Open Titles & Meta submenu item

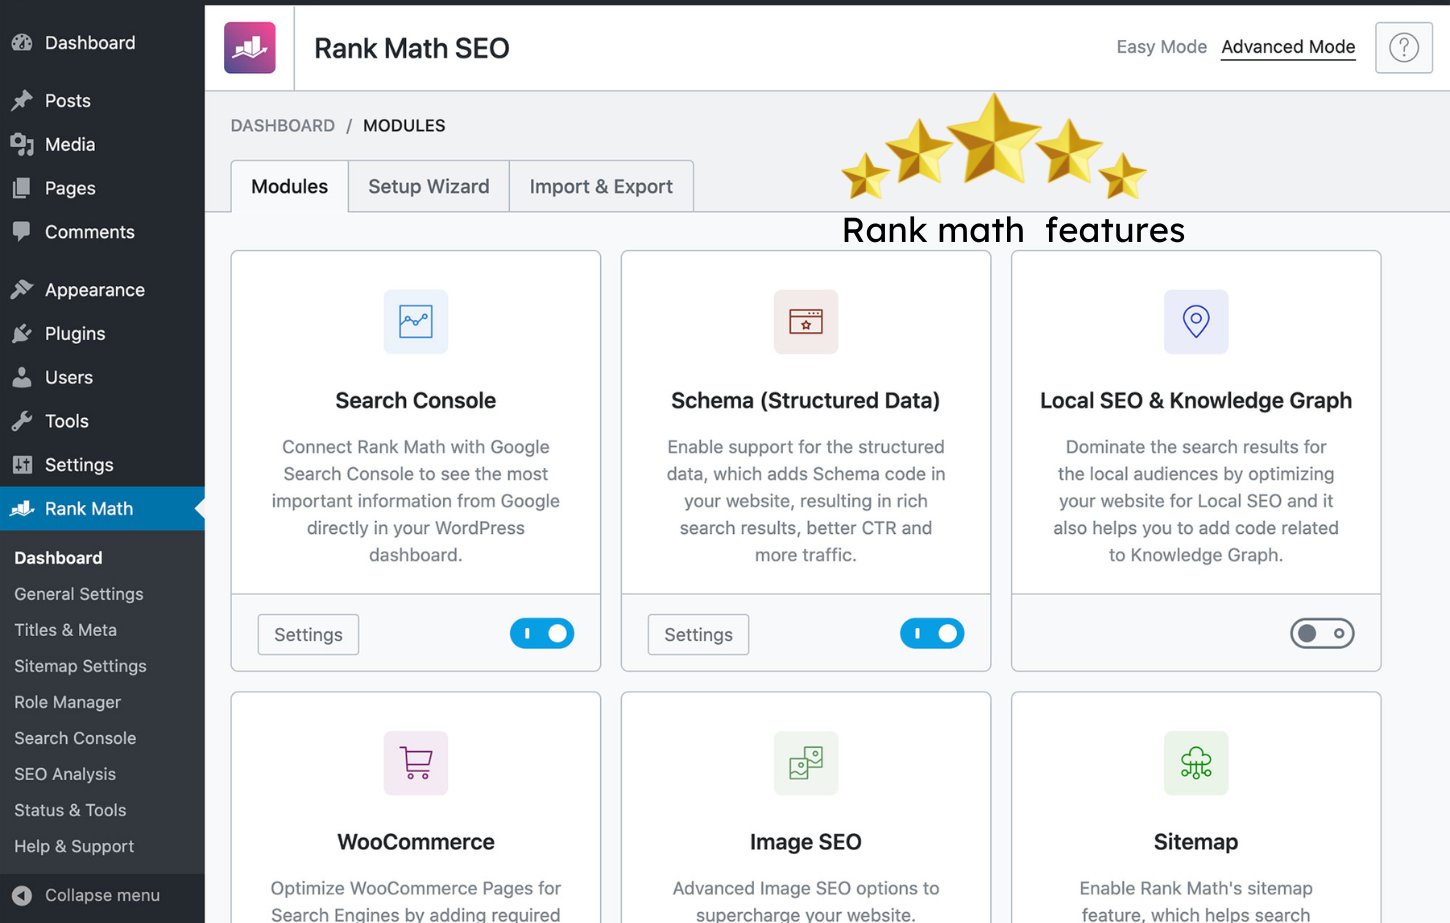click(65, 629)
